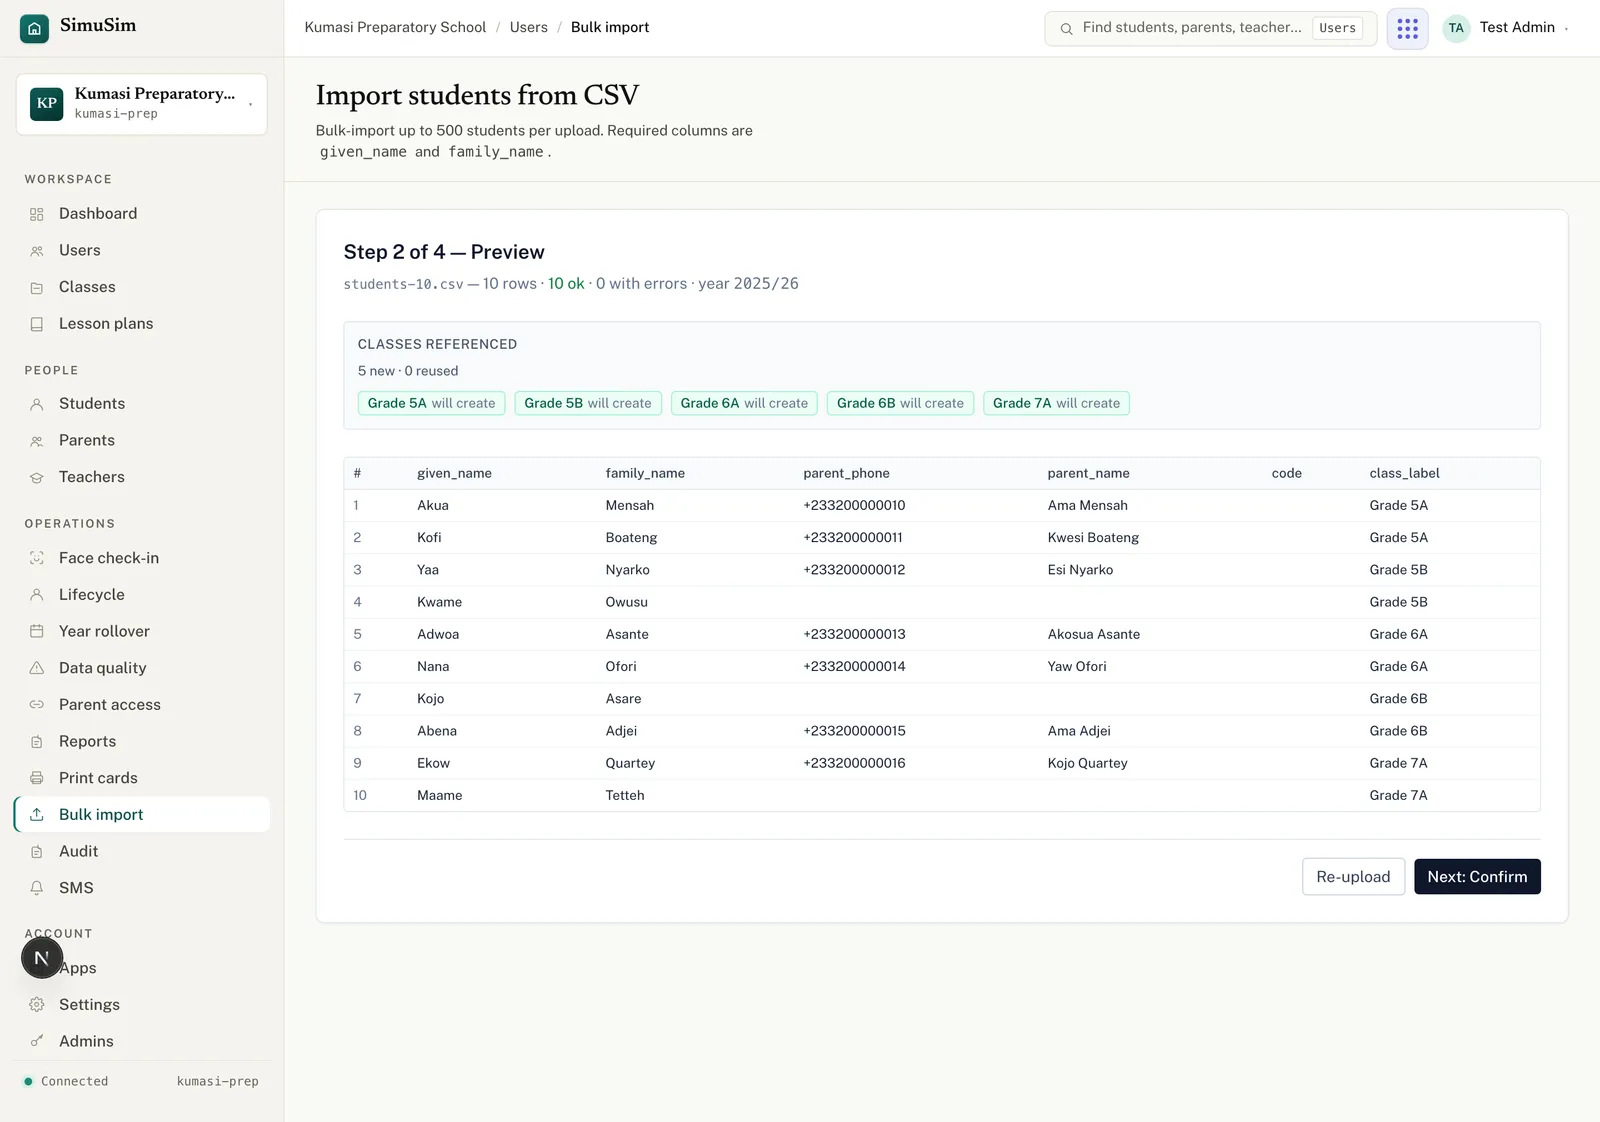1600x1122 pixels.
Task: Click Akosua Asante parent name
Action: [x=1094, y=634]
